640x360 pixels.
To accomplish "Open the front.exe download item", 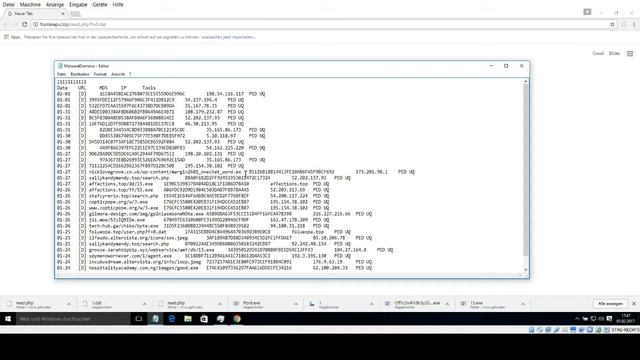I will [261, 304].
